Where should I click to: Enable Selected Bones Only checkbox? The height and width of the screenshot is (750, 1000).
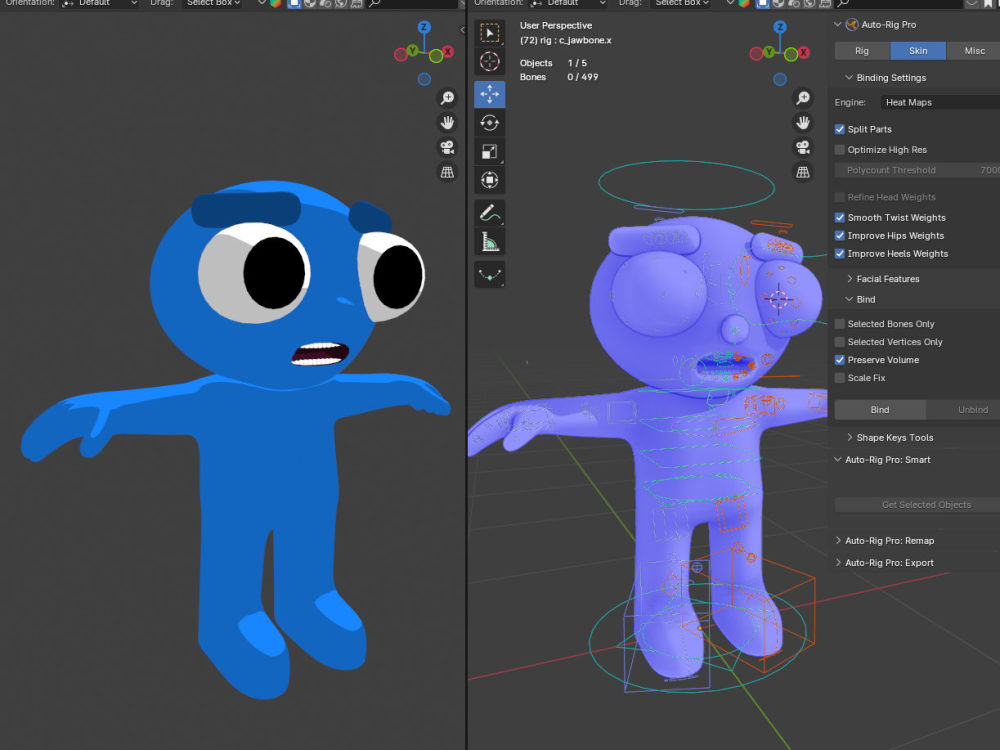(840, 324)
